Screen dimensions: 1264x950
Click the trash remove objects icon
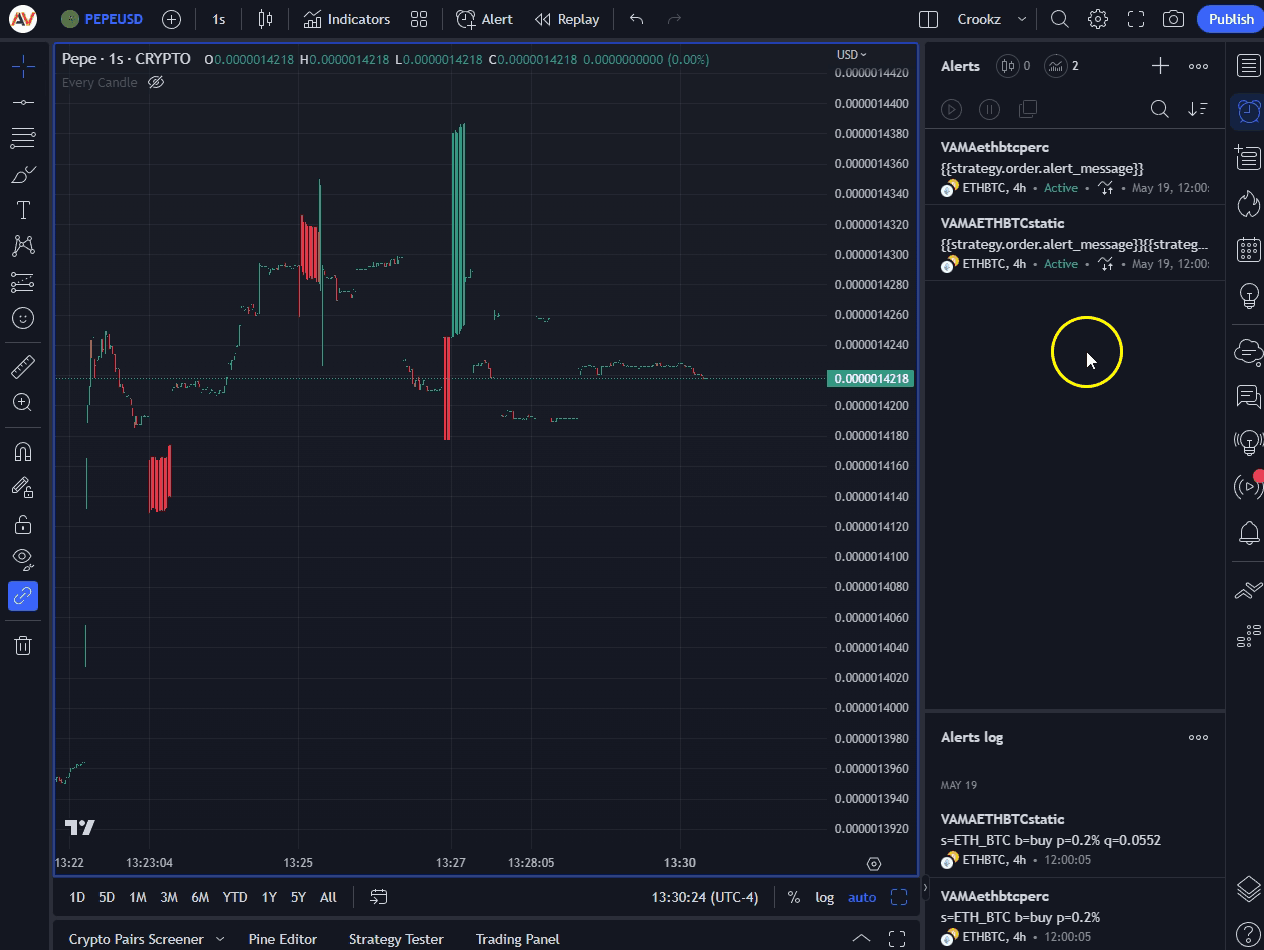(x=23, y=645)
